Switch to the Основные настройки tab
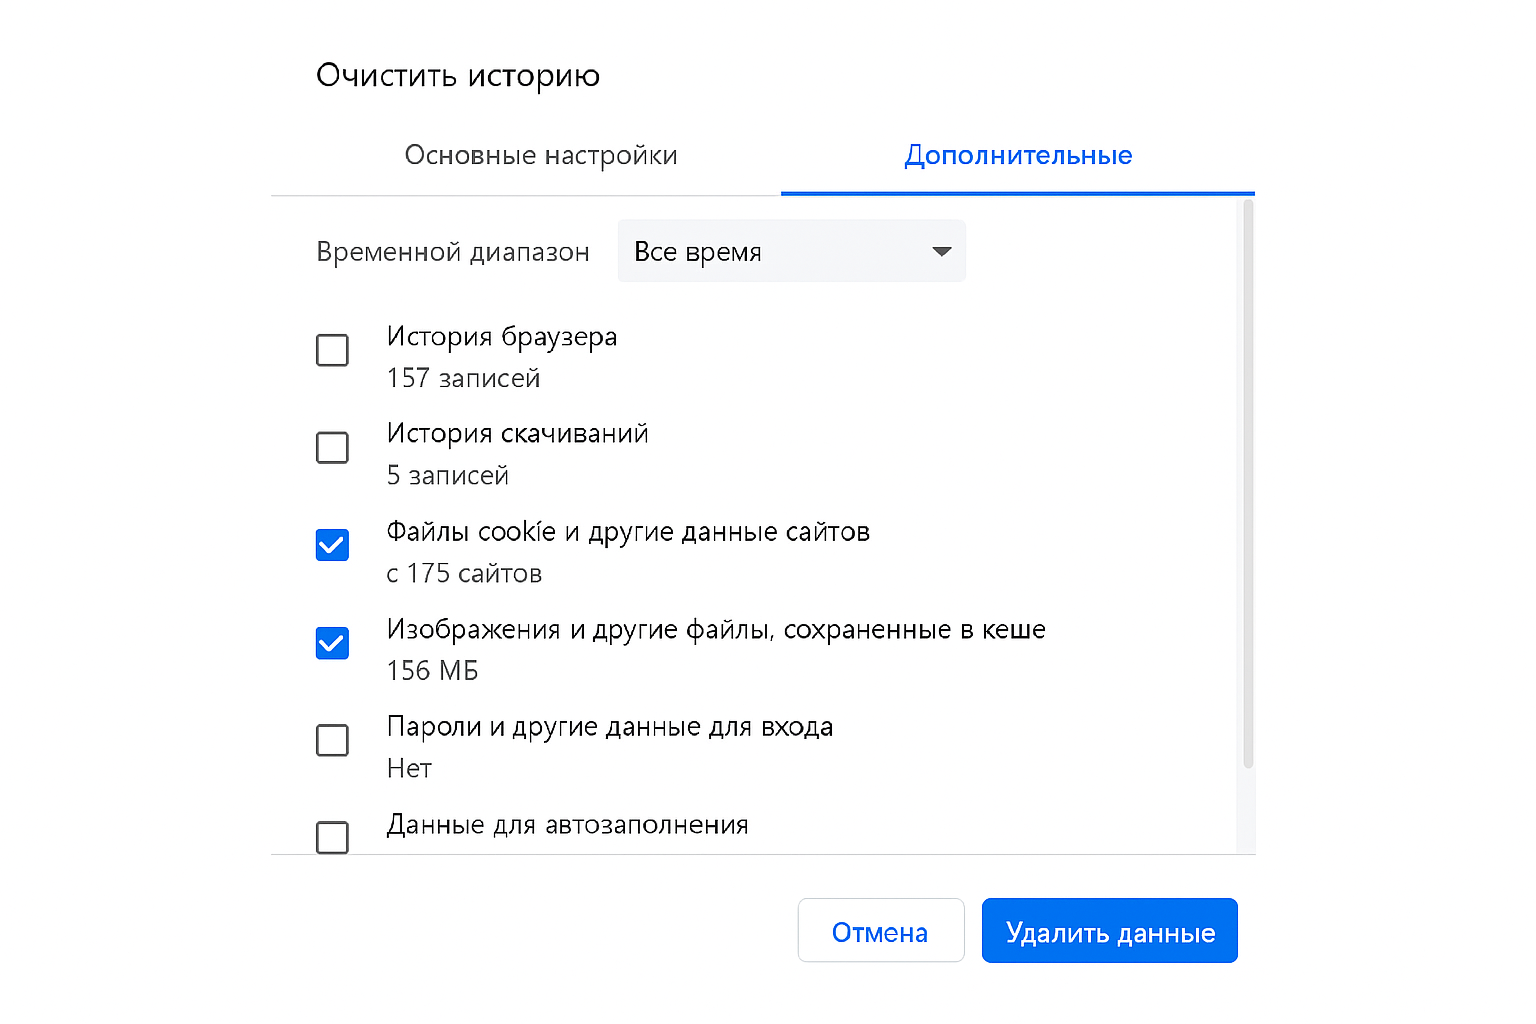Image resolution: width=1536 pixels, height=1024 pixels. (x=541, y=155)
